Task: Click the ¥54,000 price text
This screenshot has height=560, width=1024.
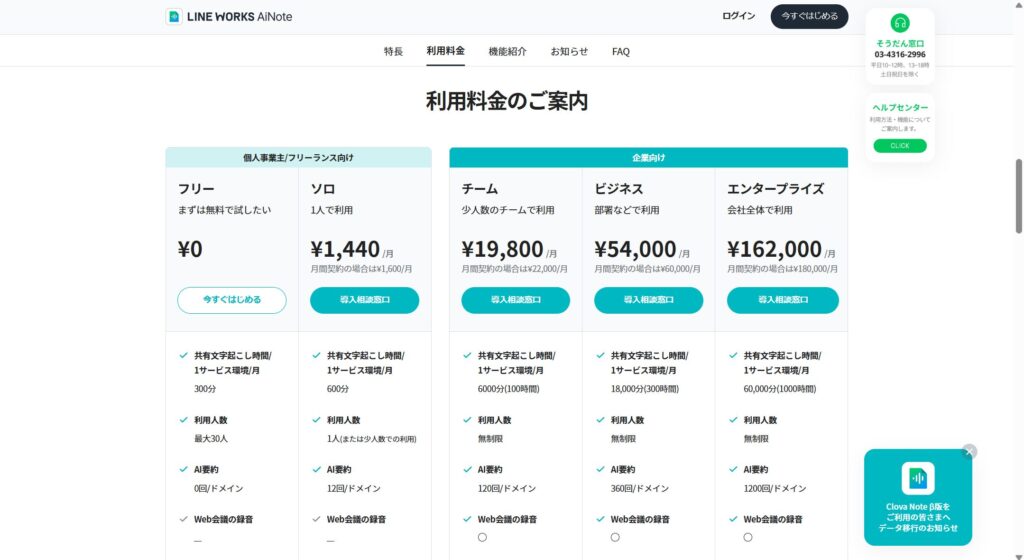Action: click(635, 249)
